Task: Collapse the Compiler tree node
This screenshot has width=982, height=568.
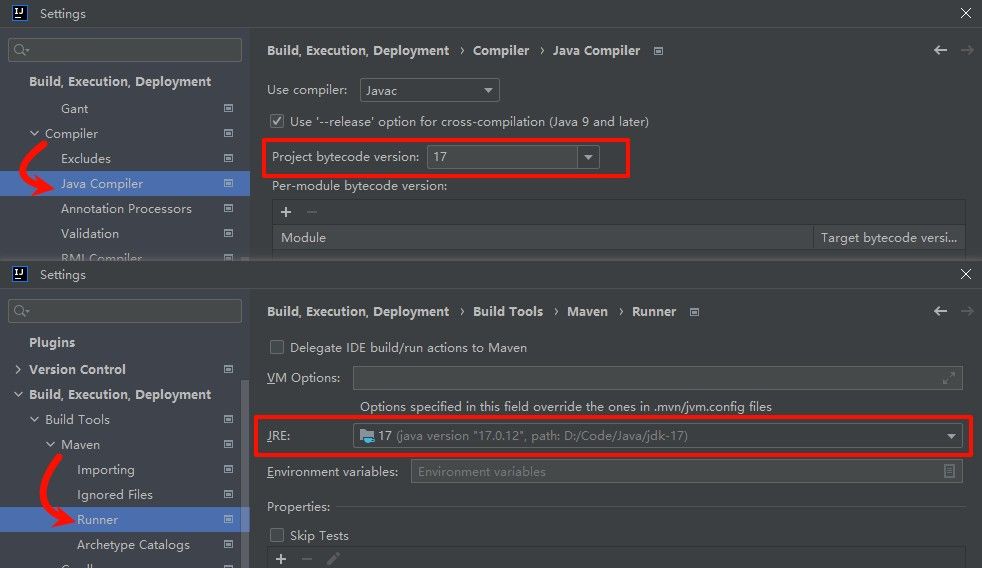Action: 34,133
